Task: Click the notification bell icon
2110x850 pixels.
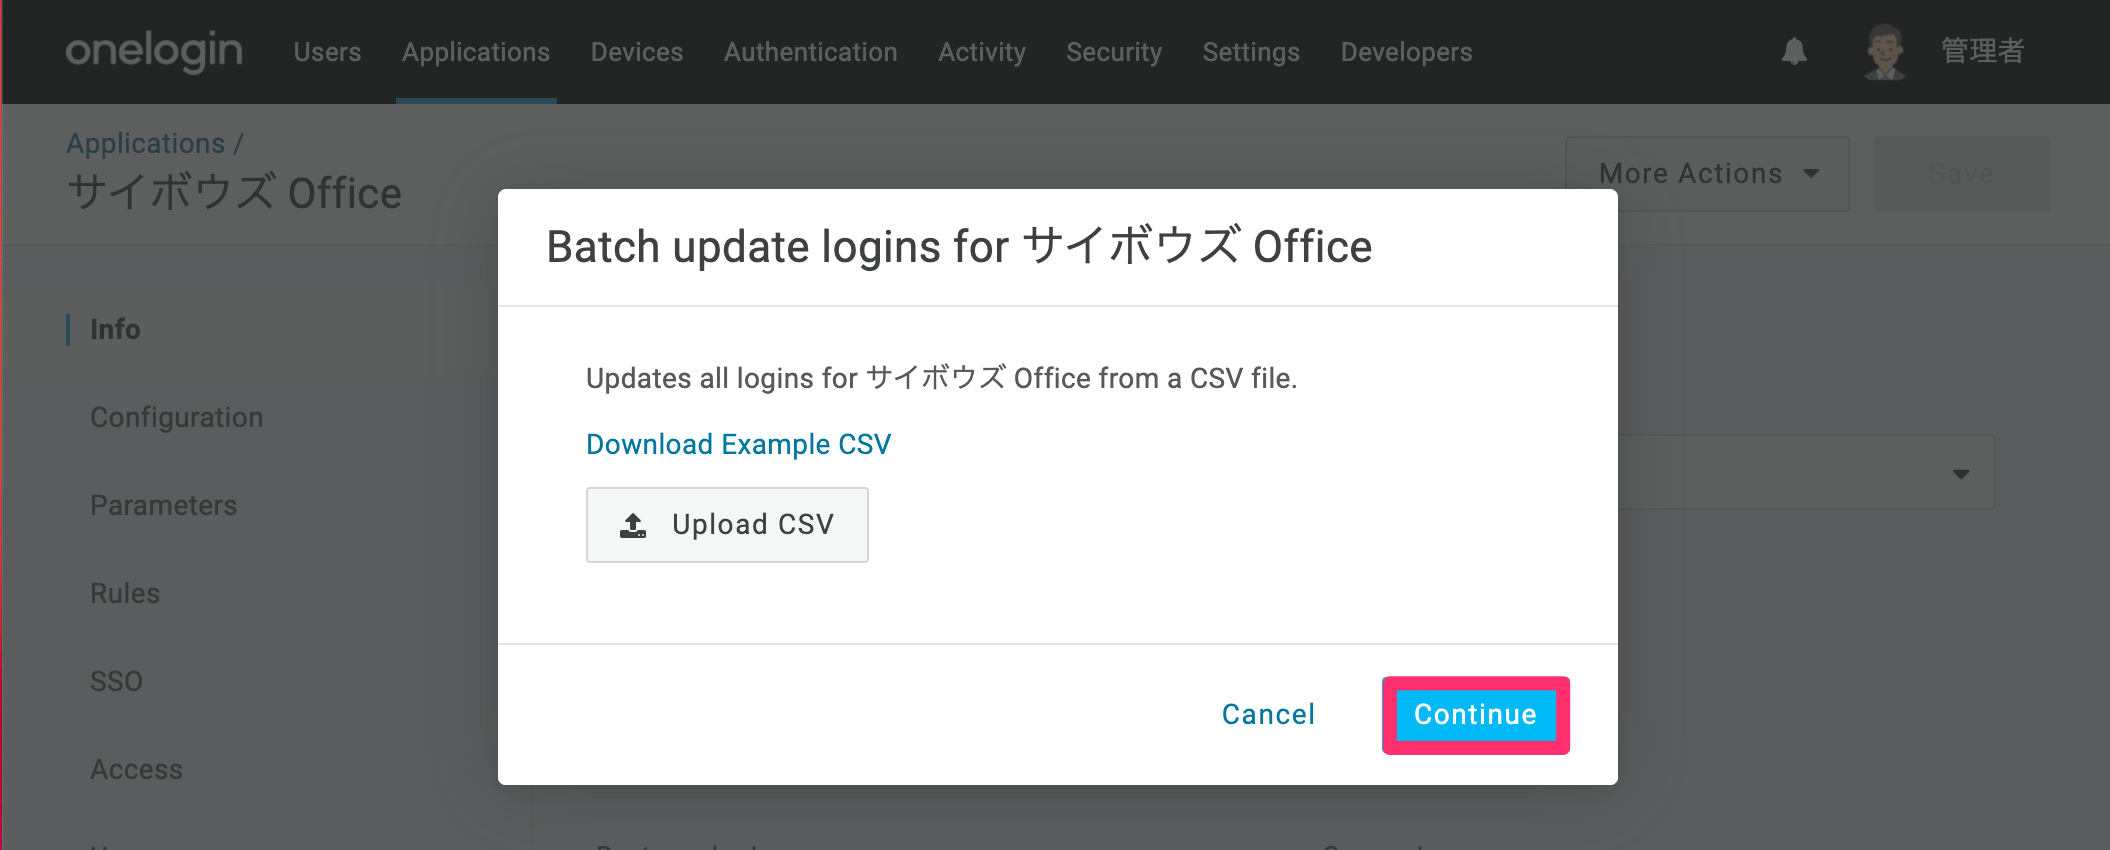Action: [1794, 51]
